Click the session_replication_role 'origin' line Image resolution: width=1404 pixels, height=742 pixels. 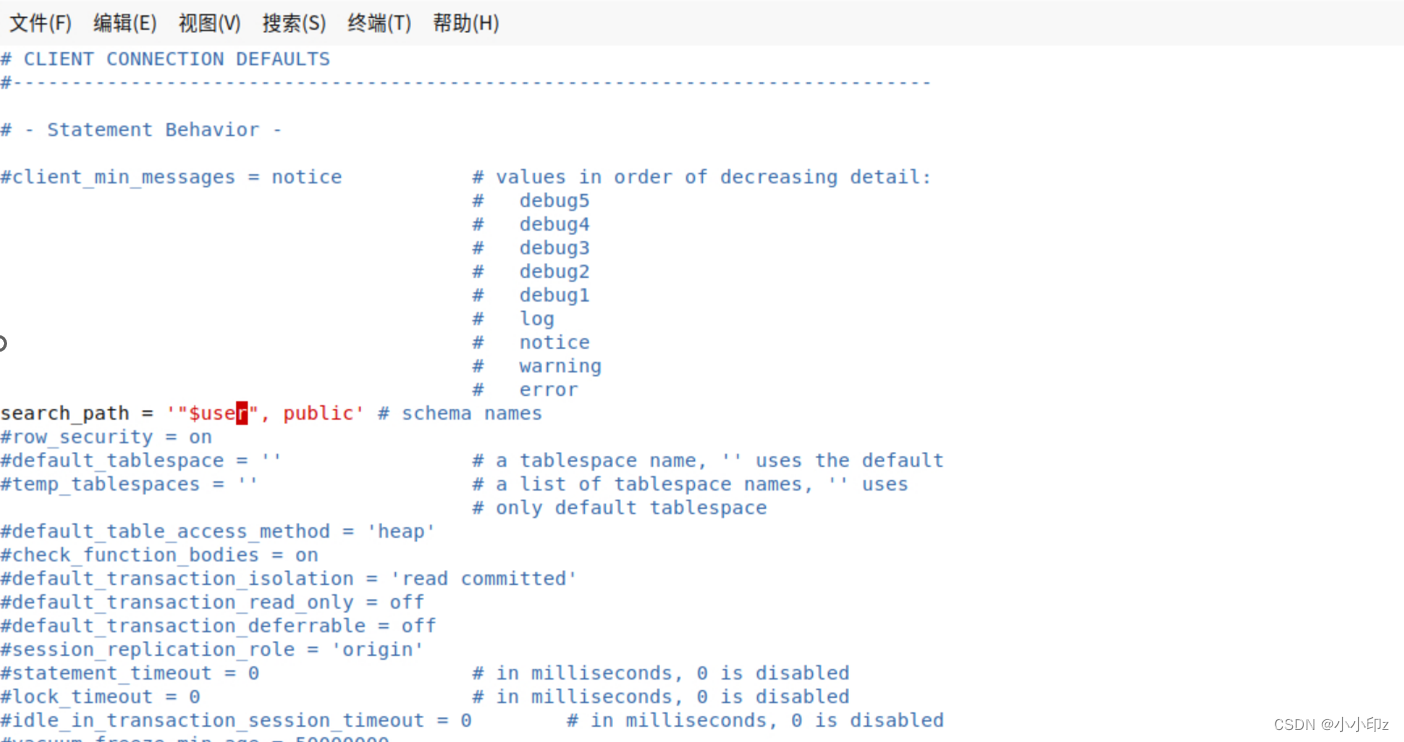[x=211, y=649]
